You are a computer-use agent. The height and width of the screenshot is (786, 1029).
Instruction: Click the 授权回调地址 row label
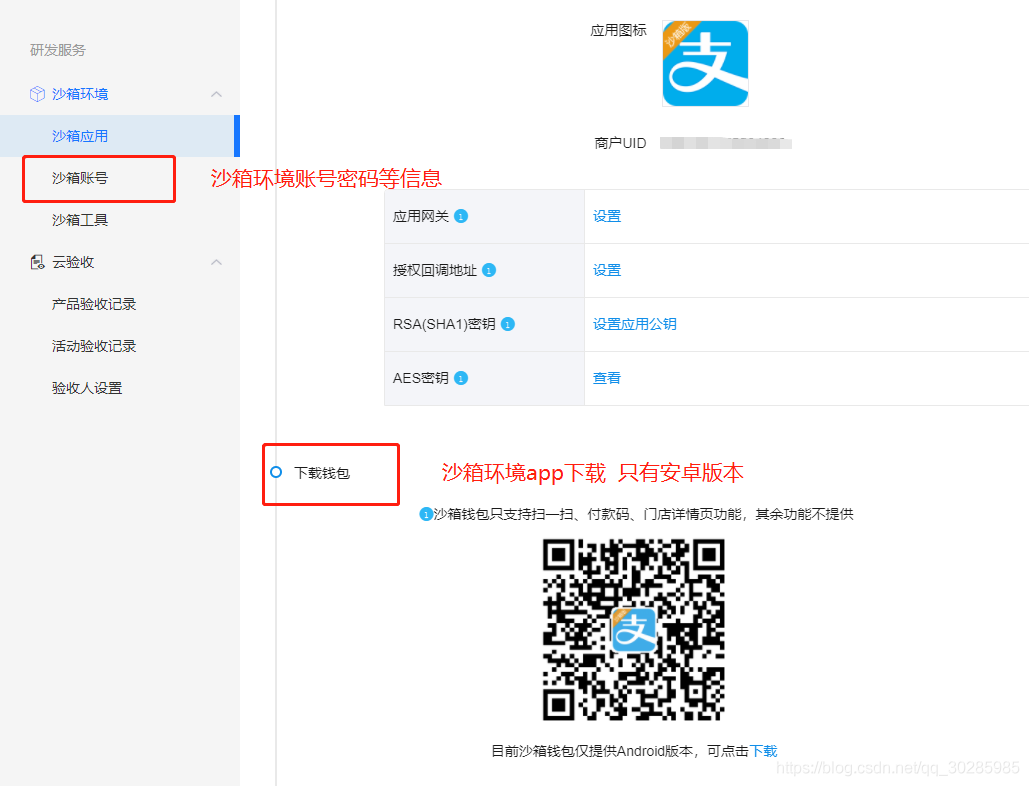click(434, 270)
